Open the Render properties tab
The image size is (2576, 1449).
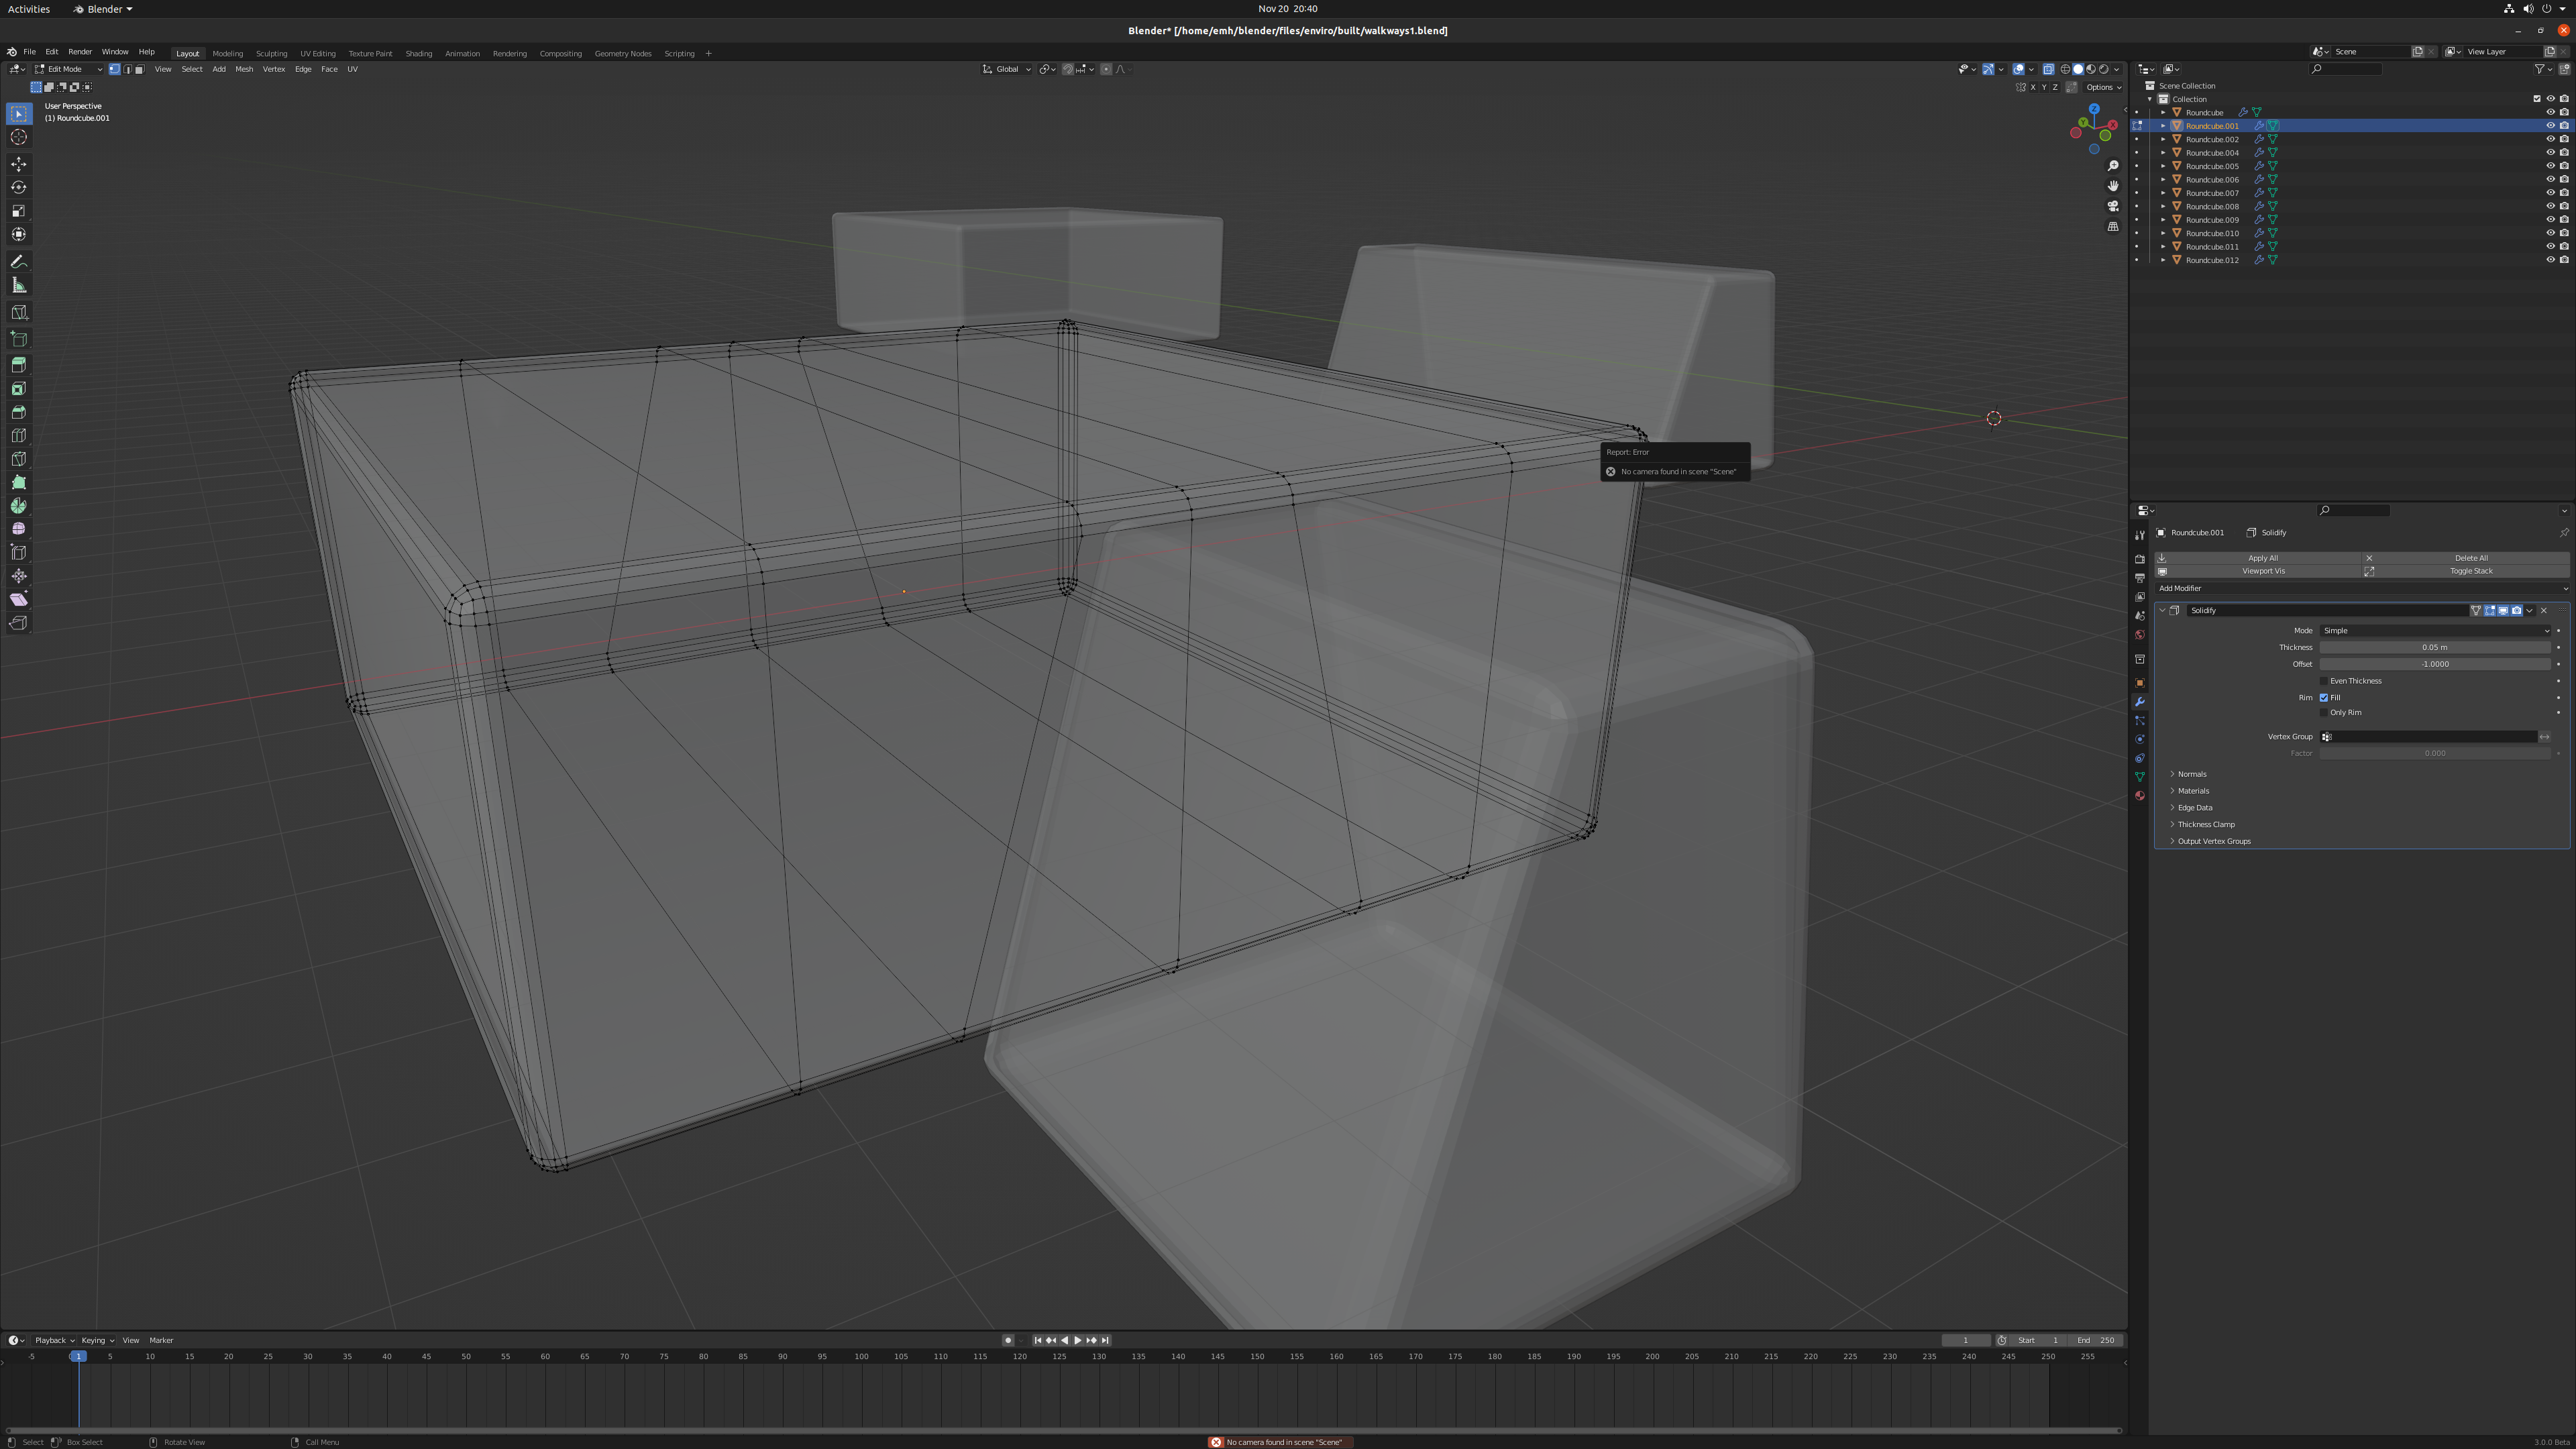tap(2140, 559)
